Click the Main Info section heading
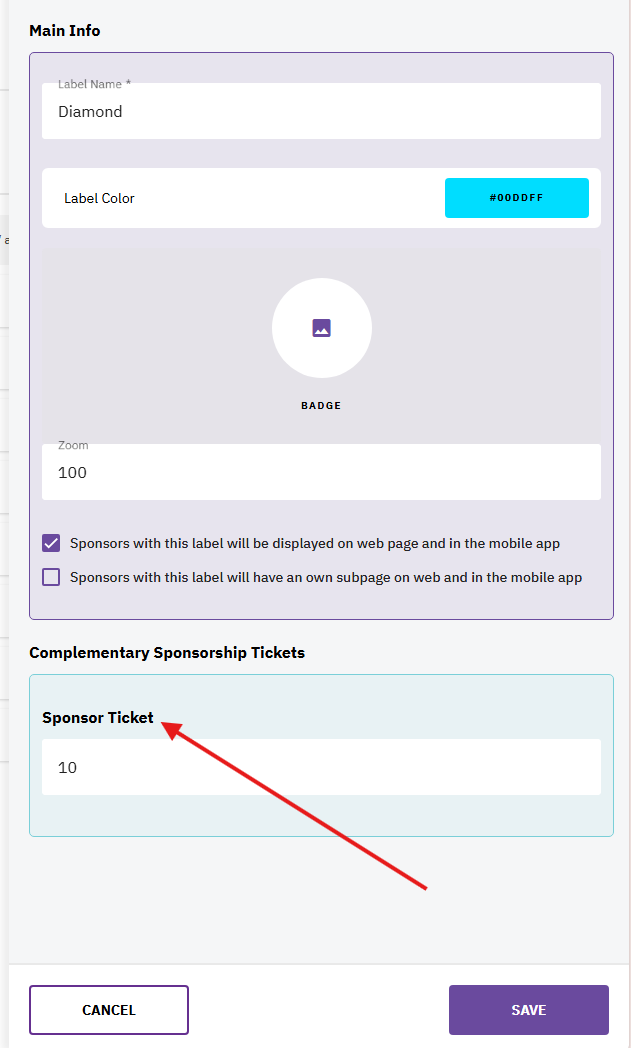 click(x=65, y=31)
